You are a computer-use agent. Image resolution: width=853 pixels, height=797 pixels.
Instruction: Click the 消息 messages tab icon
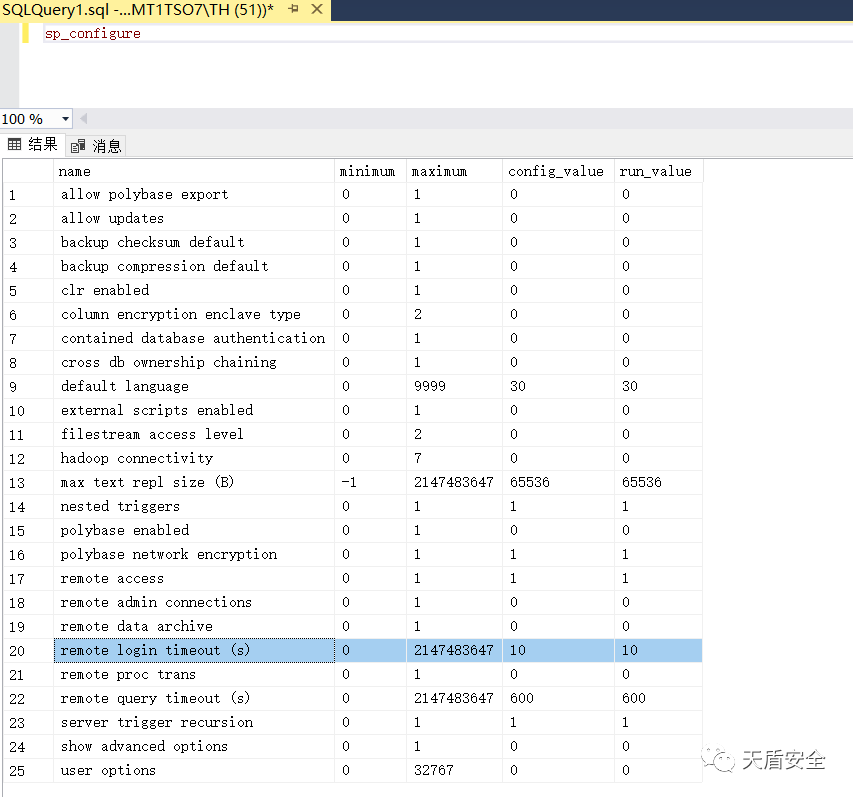pos(79,146)
